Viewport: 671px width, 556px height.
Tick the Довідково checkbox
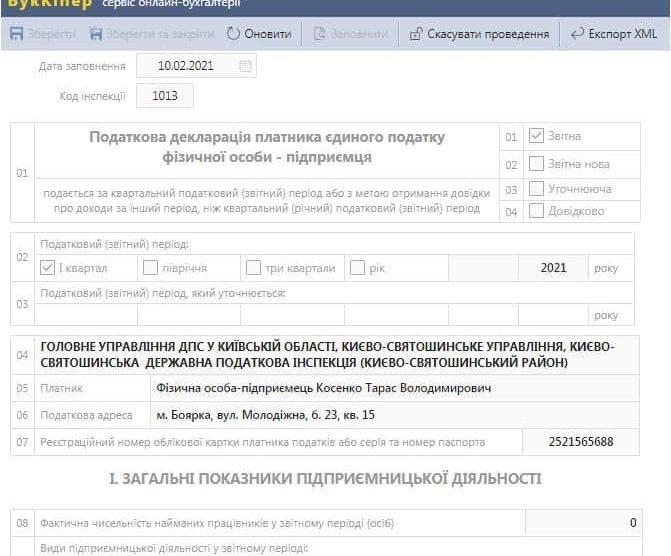click(536, 211)
